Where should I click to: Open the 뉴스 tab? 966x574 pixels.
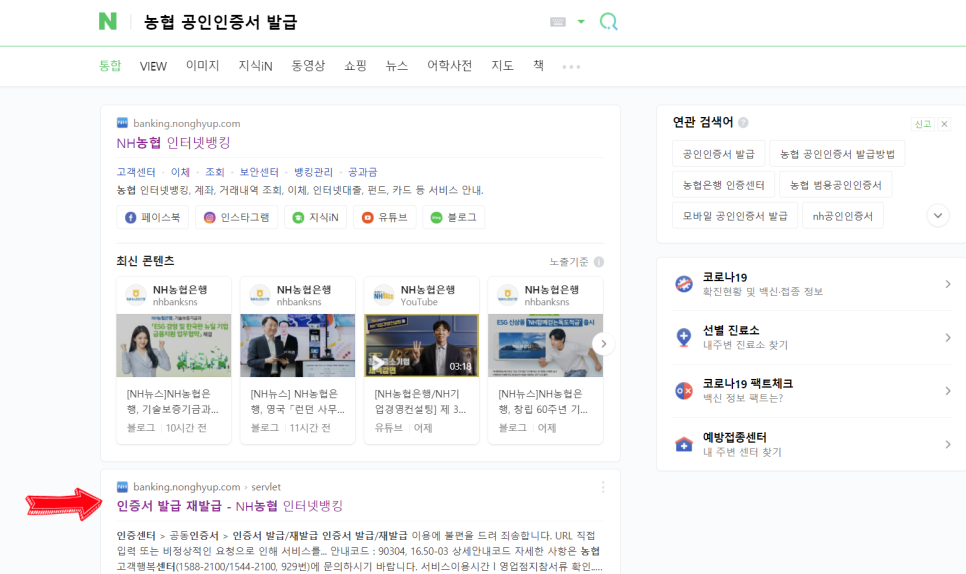tap(397, 65)
